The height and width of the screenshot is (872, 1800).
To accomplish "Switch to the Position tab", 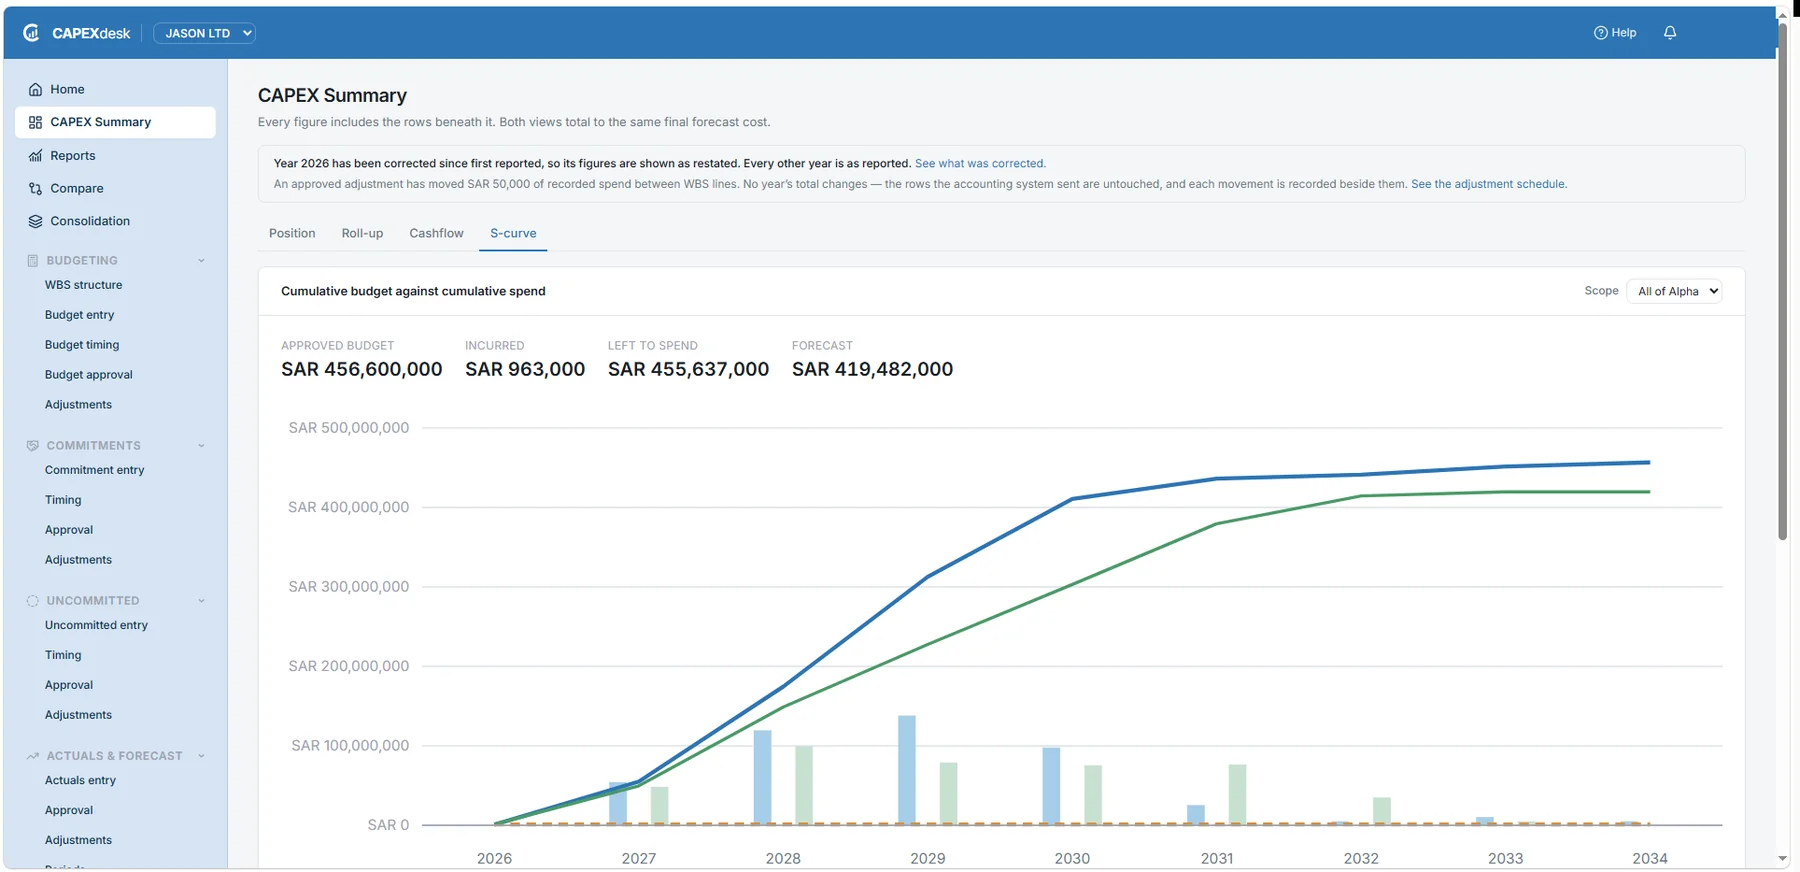I will tap(292, 233).
